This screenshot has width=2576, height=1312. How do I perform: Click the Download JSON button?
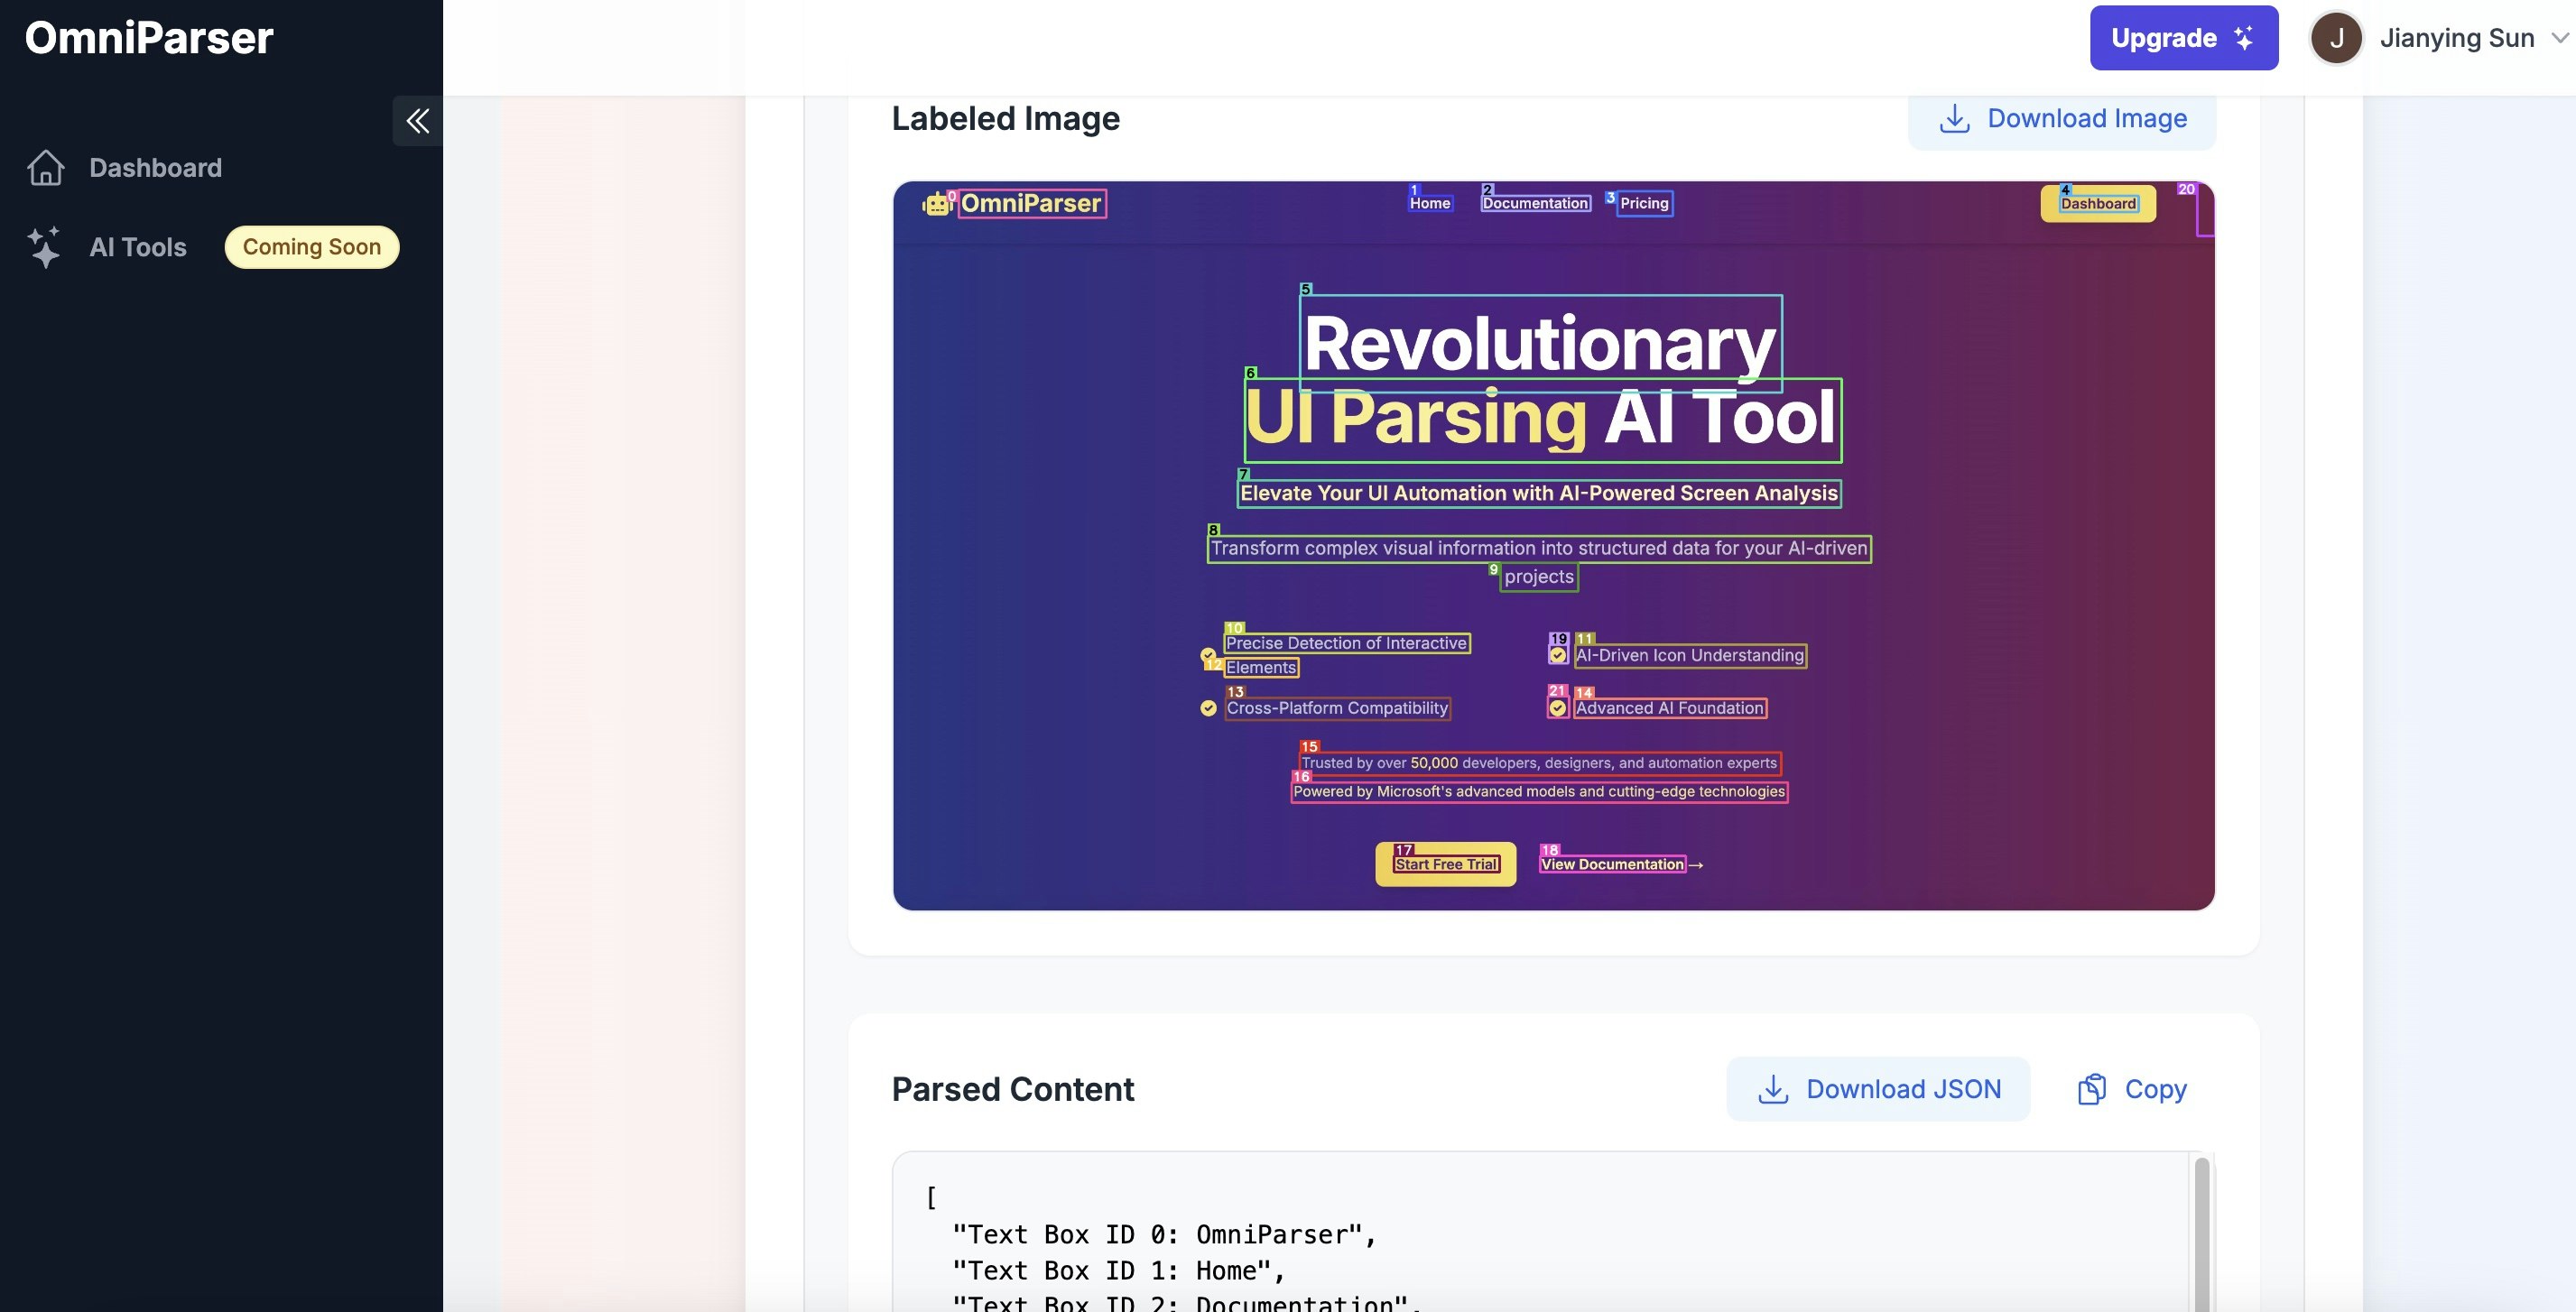(1878, 1089)
